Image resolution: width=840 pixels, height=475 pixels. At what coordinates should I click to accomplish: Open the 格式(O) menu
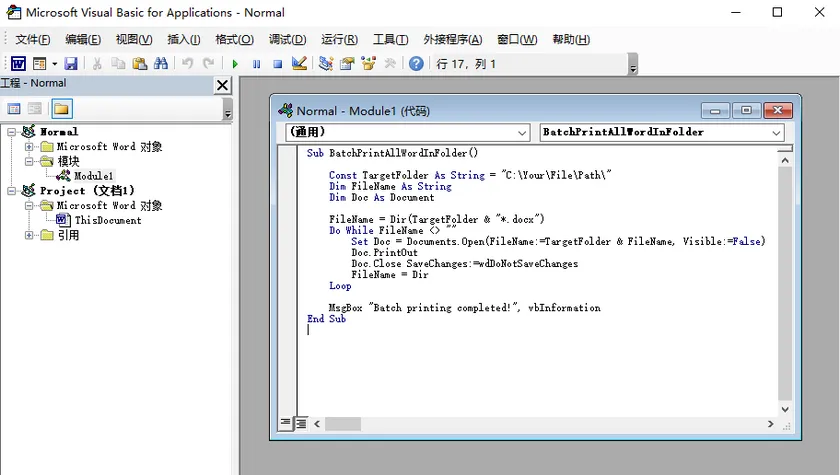click(235, 40)
